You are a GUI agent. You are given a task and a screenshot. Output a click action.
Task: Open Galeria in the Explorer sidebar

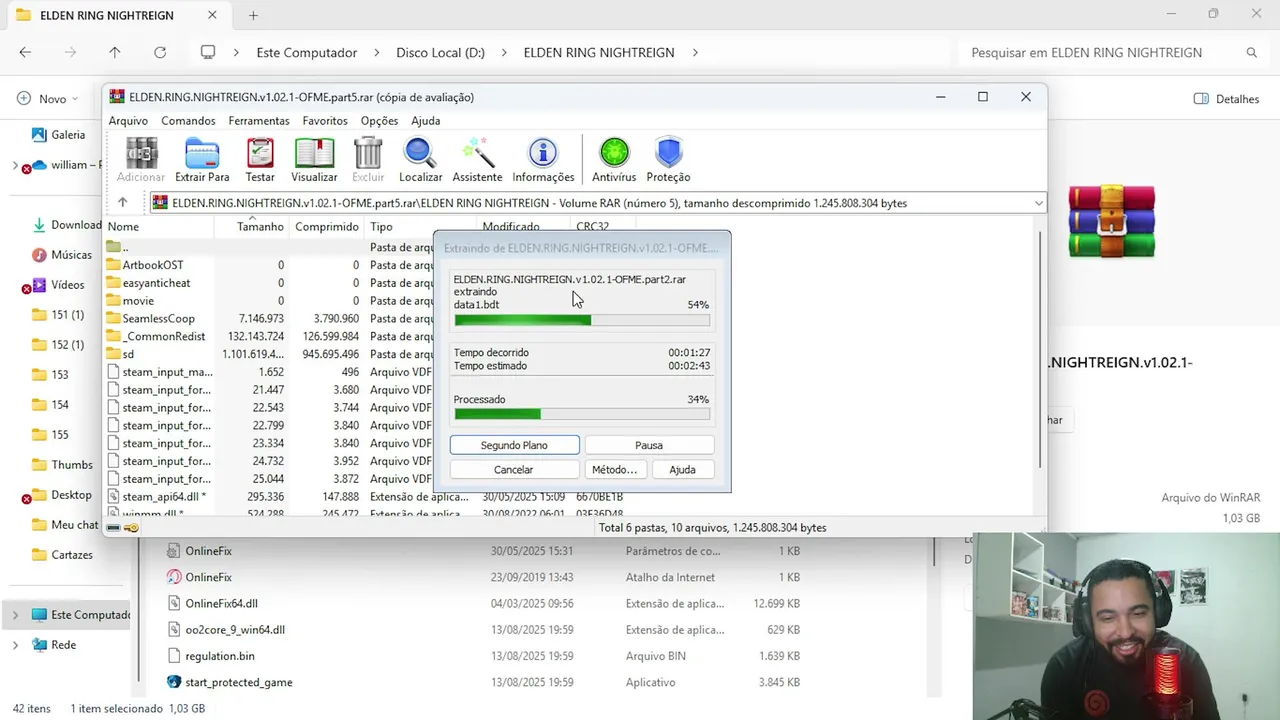(x=58, y=135)
